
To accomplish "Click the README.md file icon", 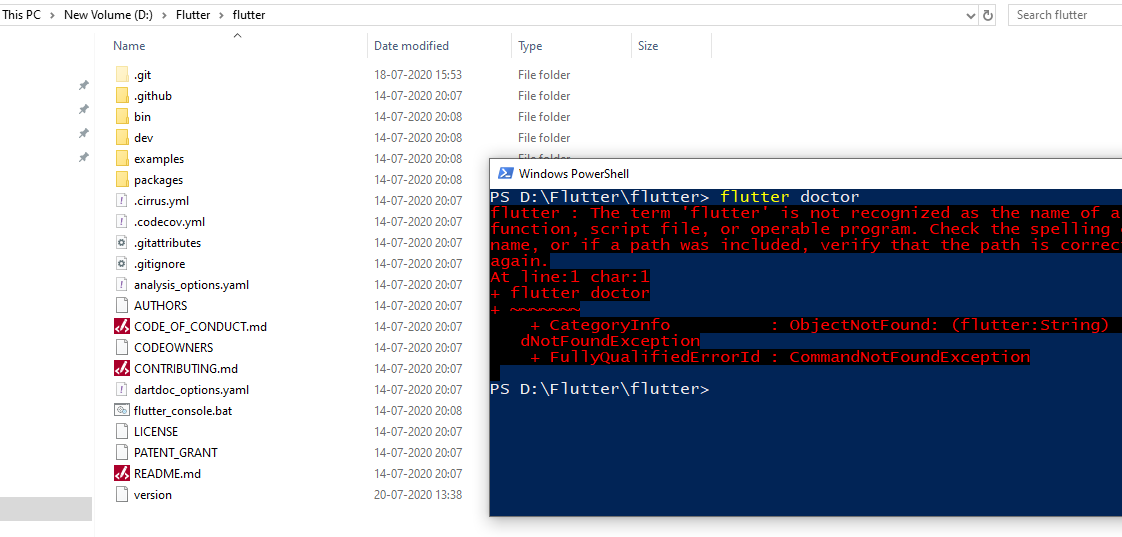I will click(x=122, y=473).
